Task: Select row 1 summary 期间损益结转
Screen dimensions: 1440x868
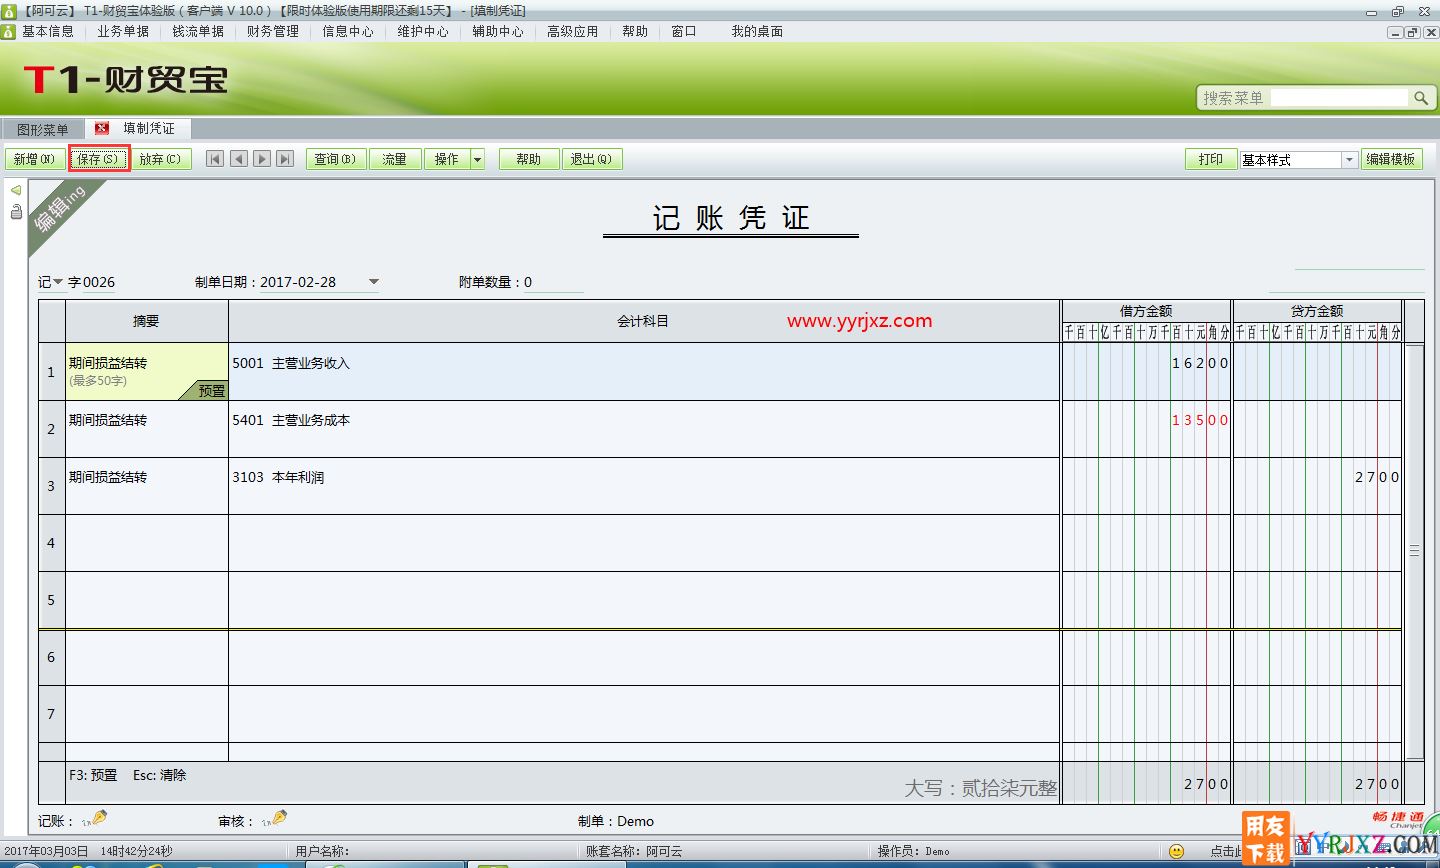Action: (108, 363)
